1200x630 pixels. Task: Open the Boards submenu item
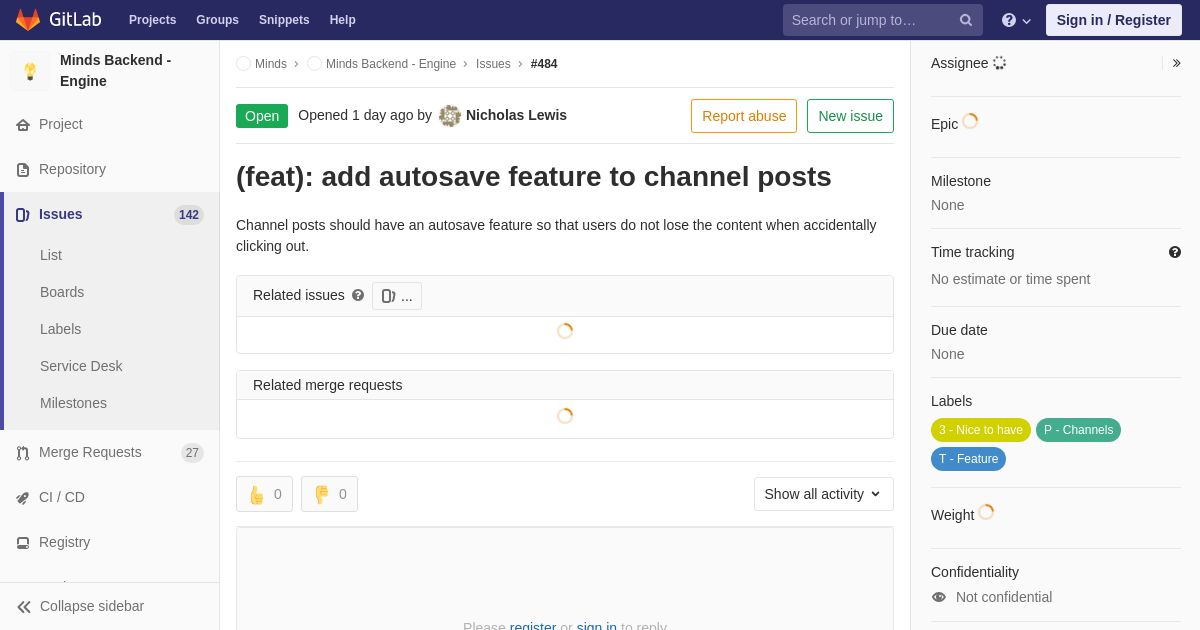pyautogui.click(x=62, y=292)
